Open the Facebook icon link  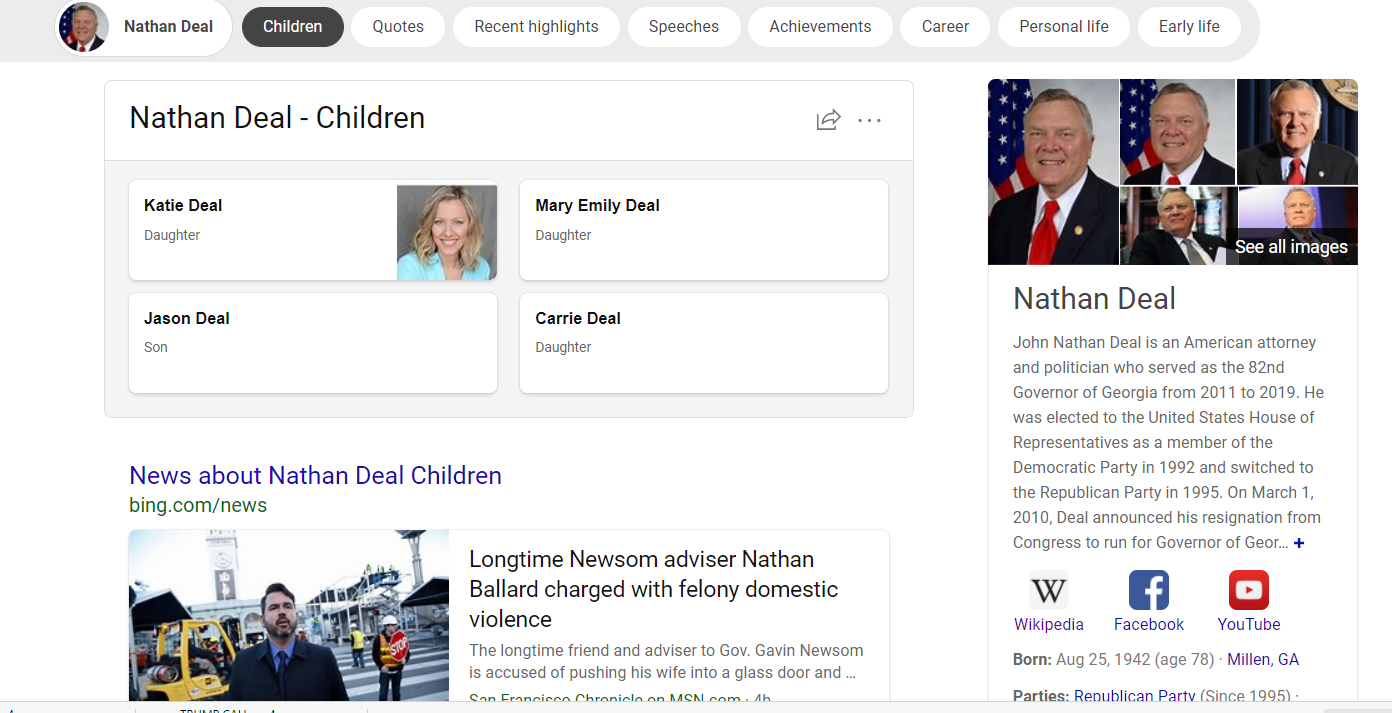(1149, 590)
